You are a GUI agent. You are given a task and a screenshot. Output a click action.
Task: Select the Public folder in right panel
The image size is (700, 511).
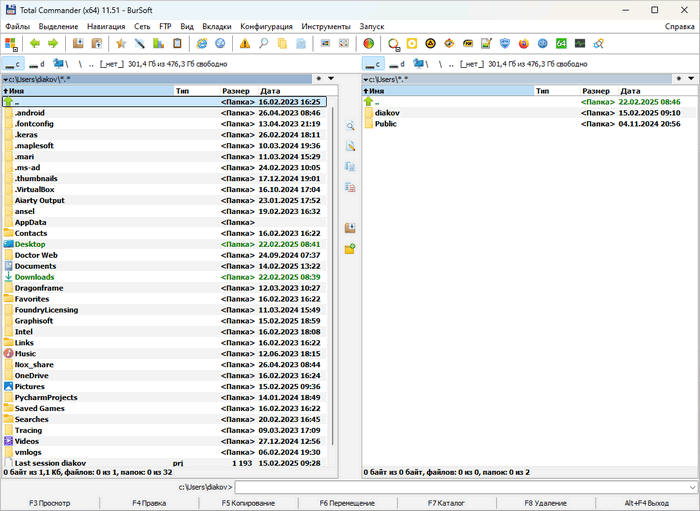529,124
